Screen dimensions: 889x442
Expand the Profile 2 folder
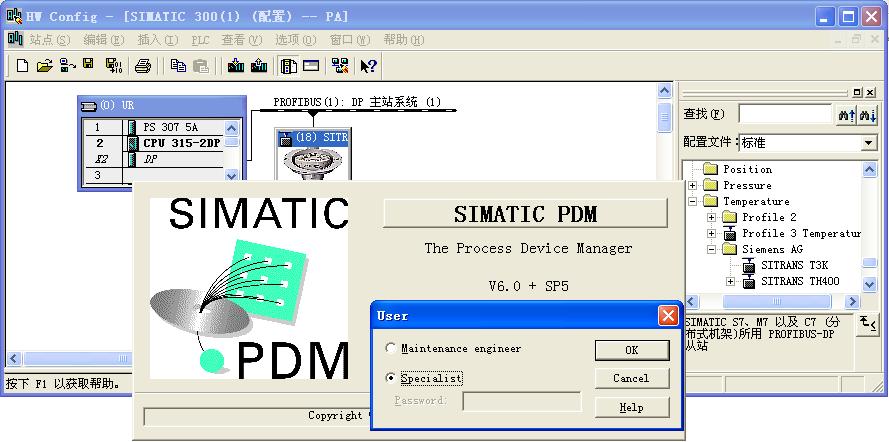[711, 217]
